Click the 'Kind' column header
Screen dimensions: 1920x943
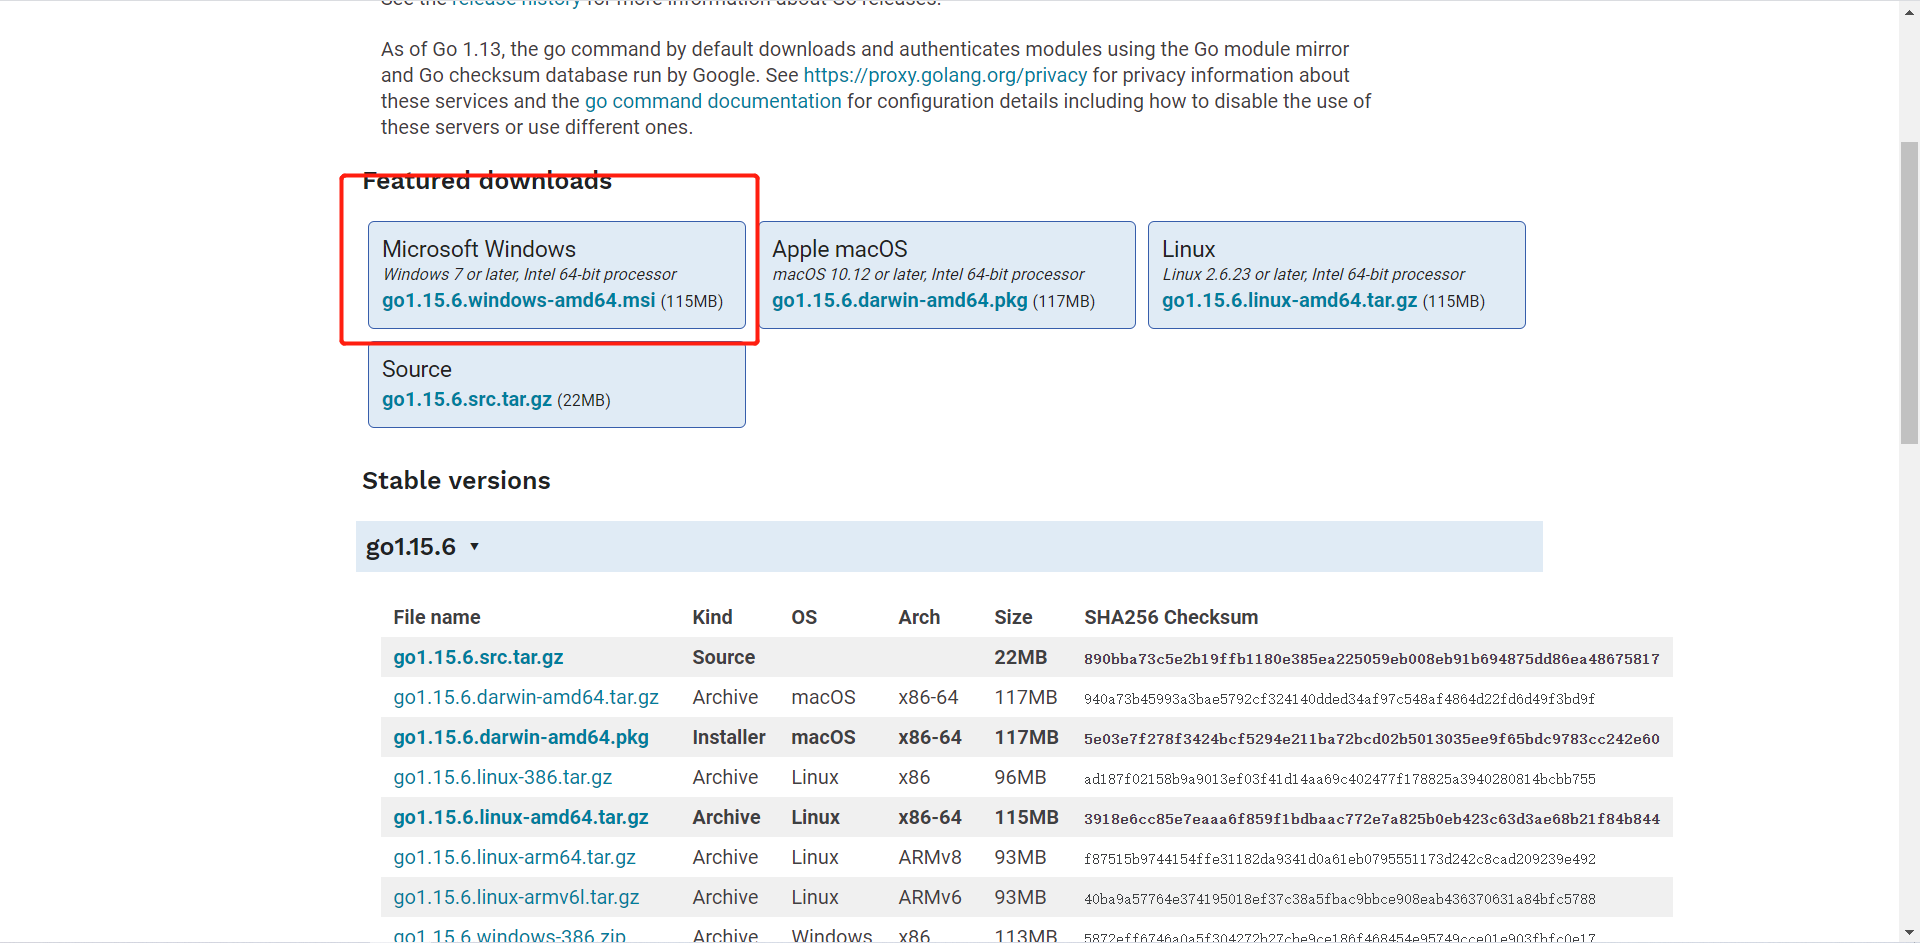tap(712, 617)
